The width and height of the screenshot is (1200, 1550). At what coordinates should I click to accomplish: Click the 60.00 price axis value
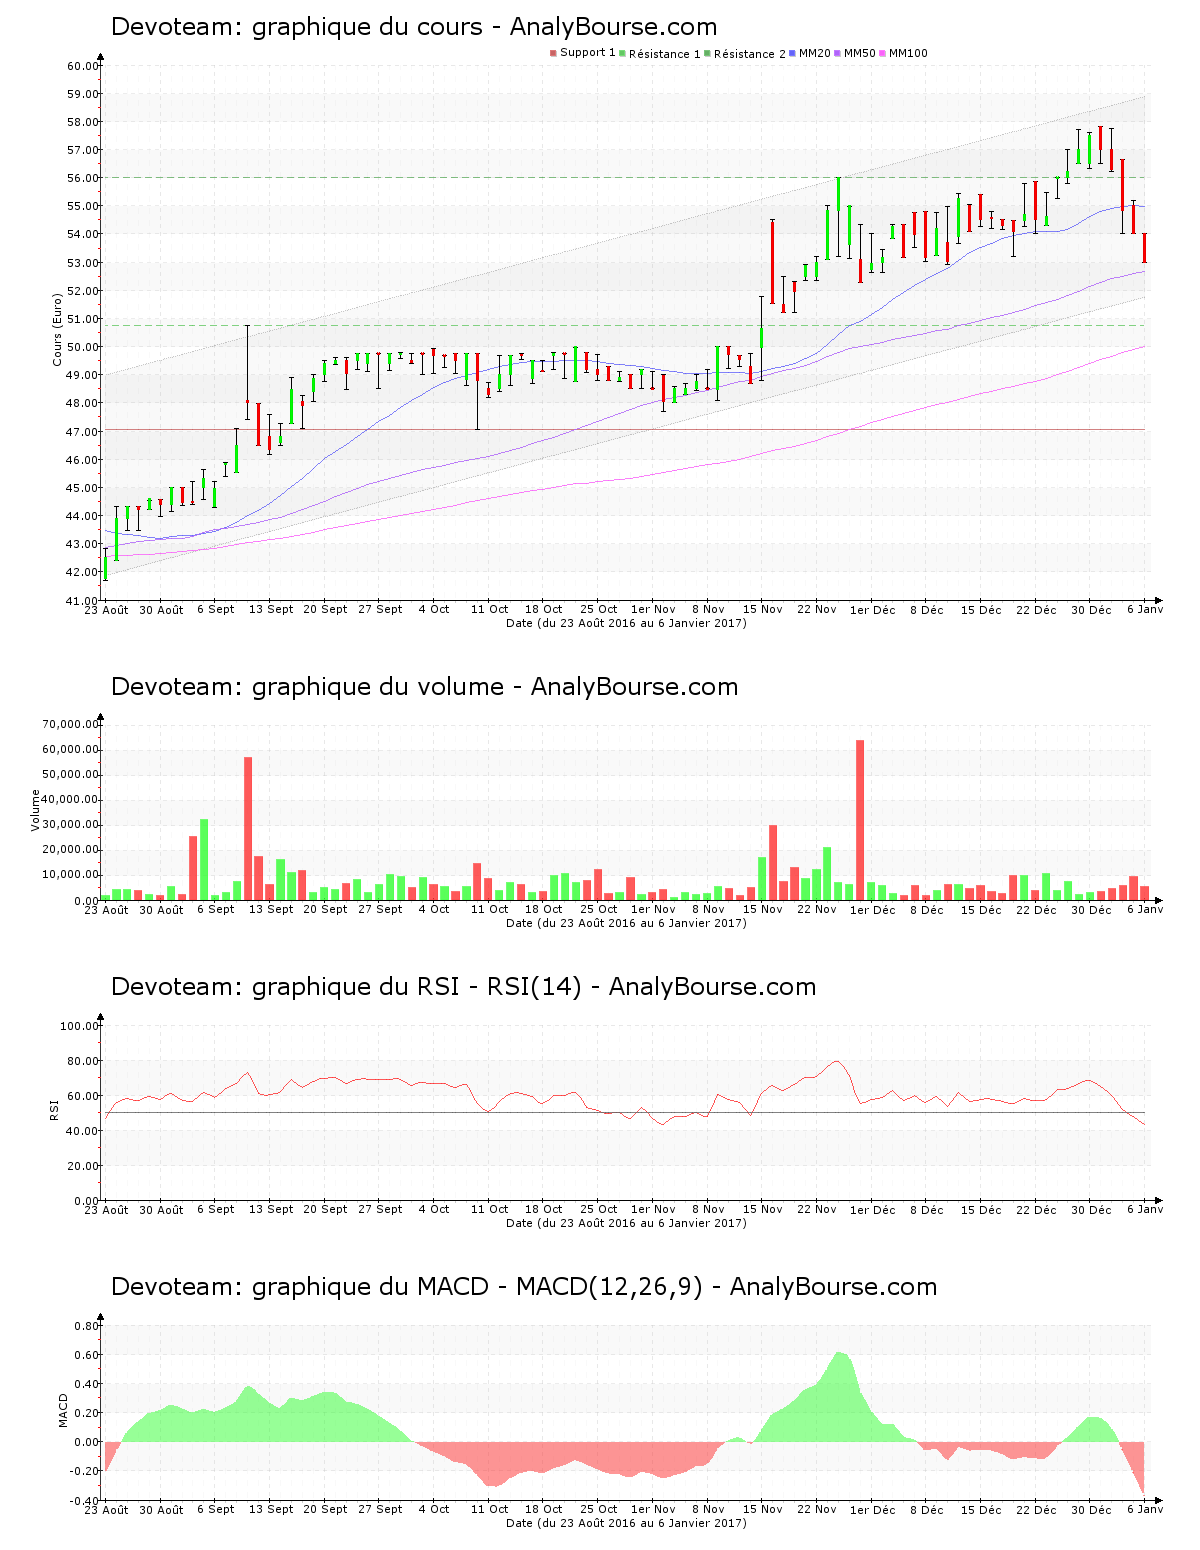84,66
